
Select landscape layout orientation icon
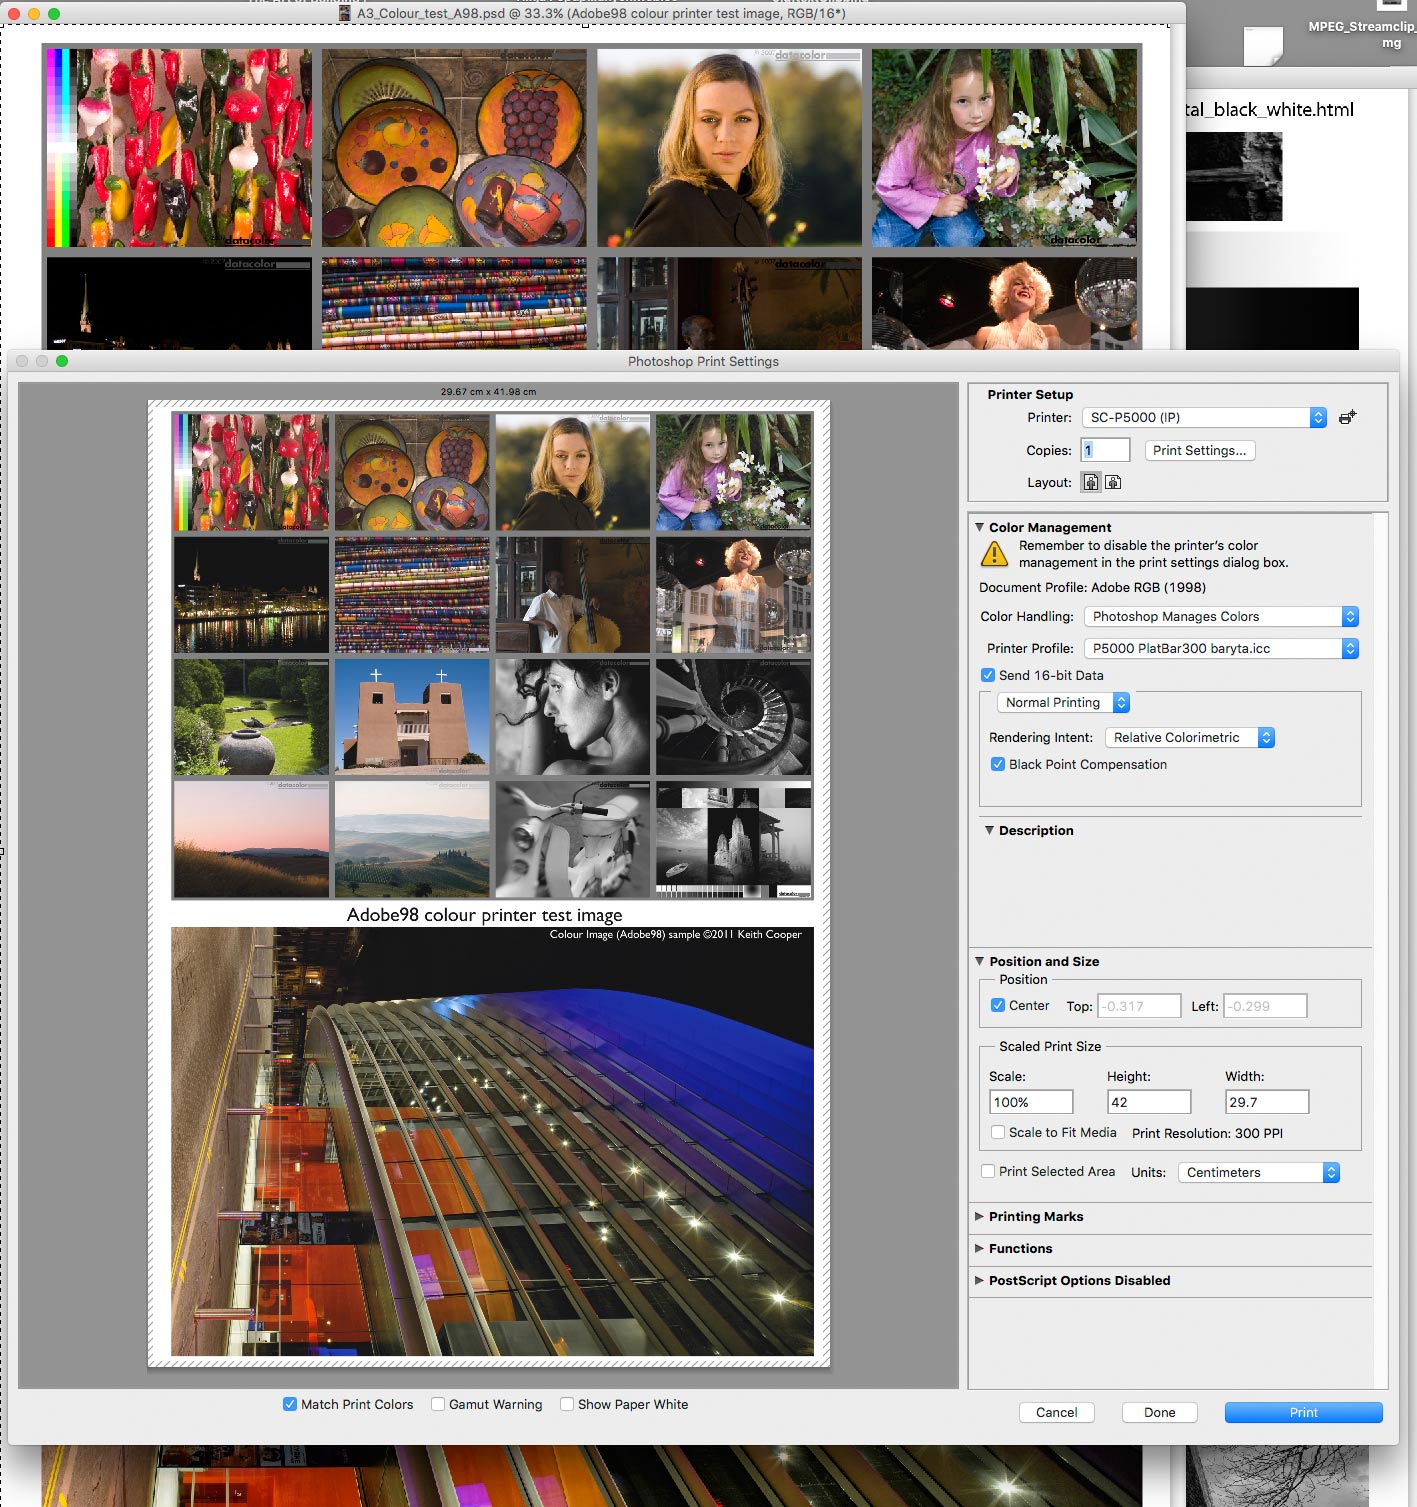[x=1113, y=482]
